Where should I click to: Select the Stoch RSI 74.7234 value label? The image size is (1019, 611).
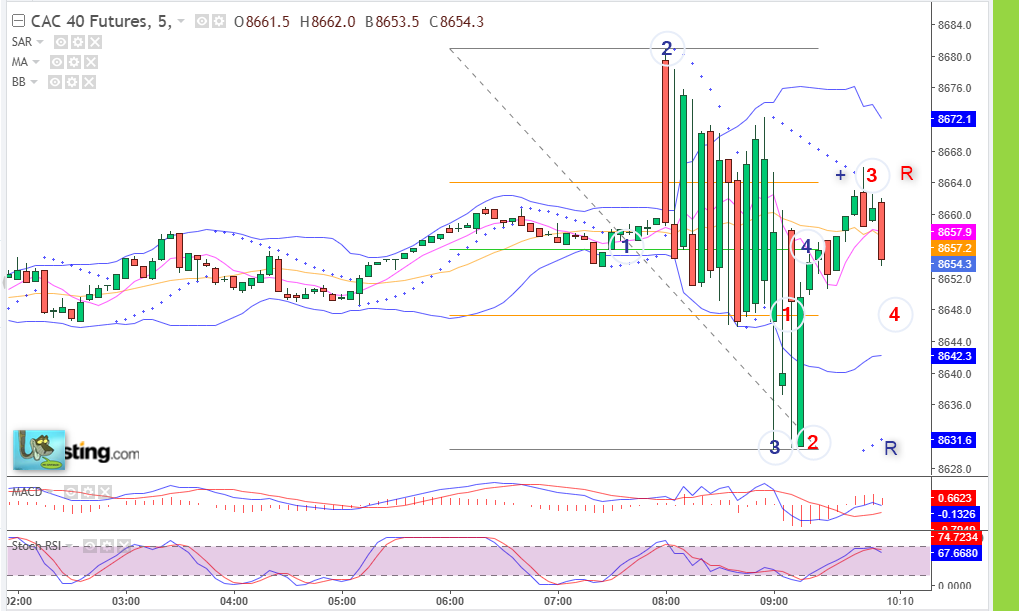tap(956, 537)
